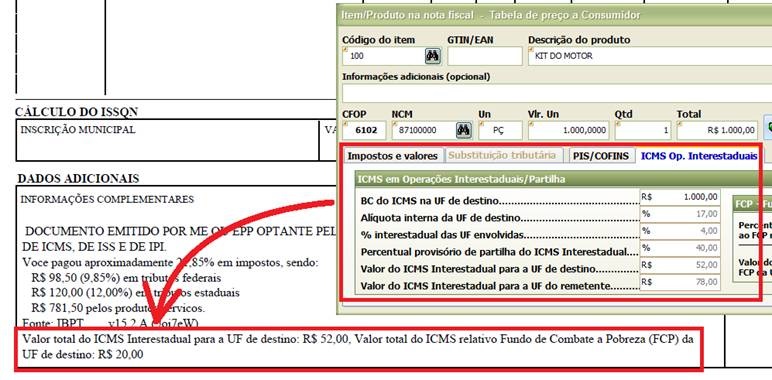Click the Un field containing PÇ
This screenshot has width=772, height=380.
[x=500, y=130]
